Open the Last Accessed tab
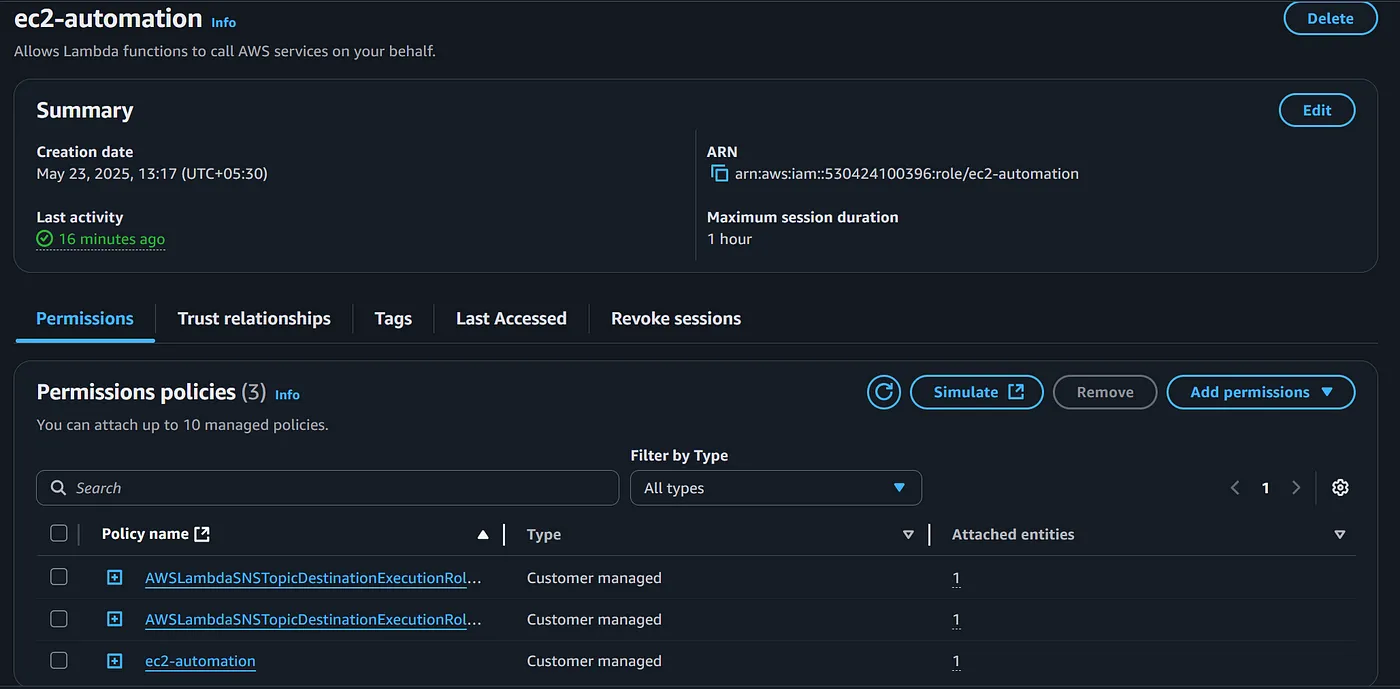Screen dimensions: 1400x689 (x=511, y=319)
